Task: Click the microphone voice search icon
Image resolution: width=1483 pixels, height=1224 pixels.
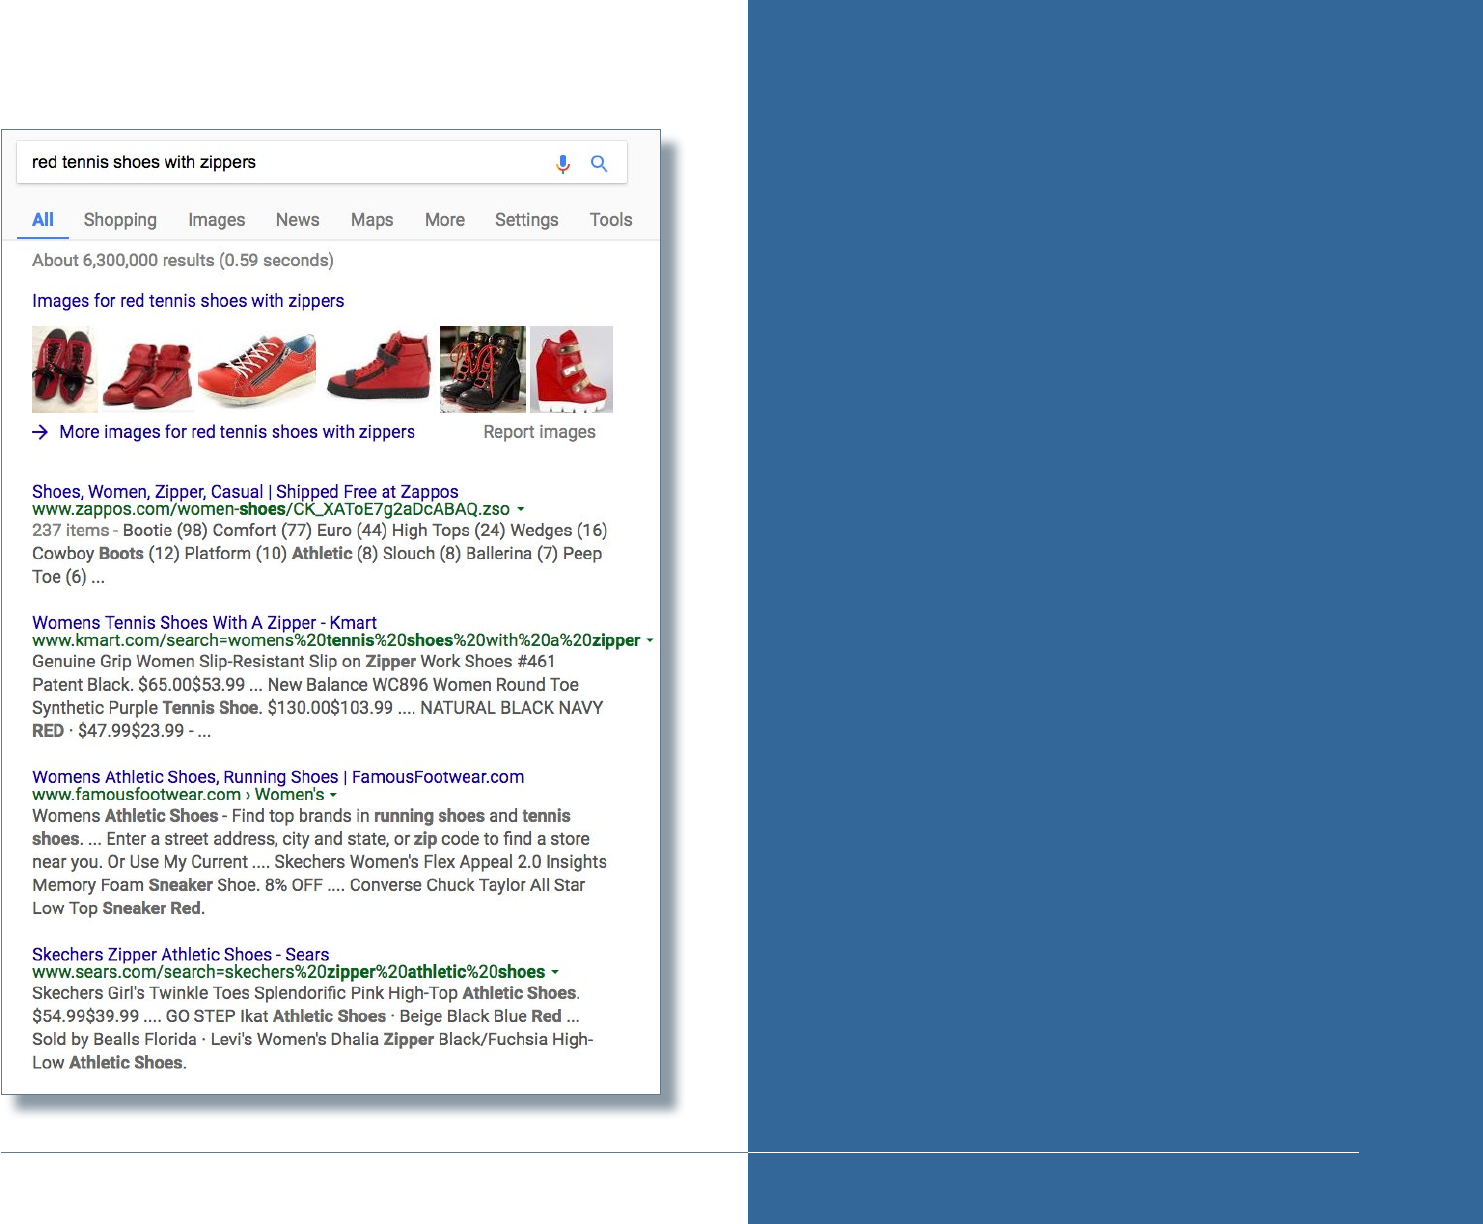Action: (x=563, y=163)
